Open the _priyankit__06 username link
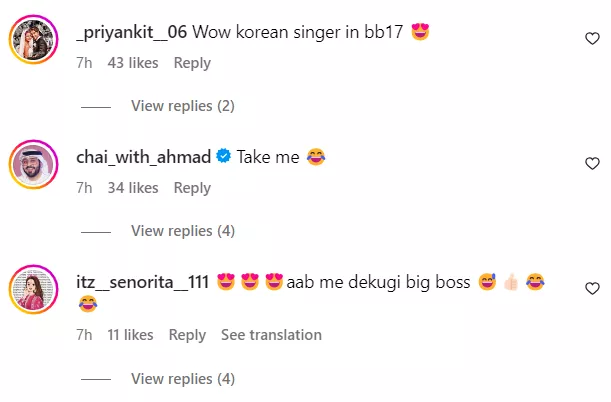 click(x=130, y=32)
